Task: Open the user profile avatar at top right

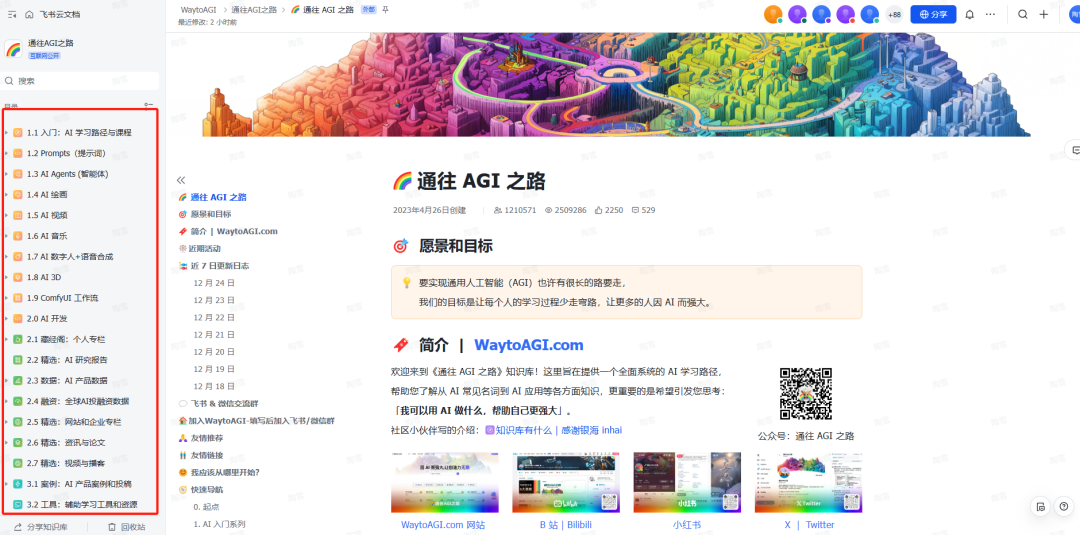Action: [x=1073, y=14]
